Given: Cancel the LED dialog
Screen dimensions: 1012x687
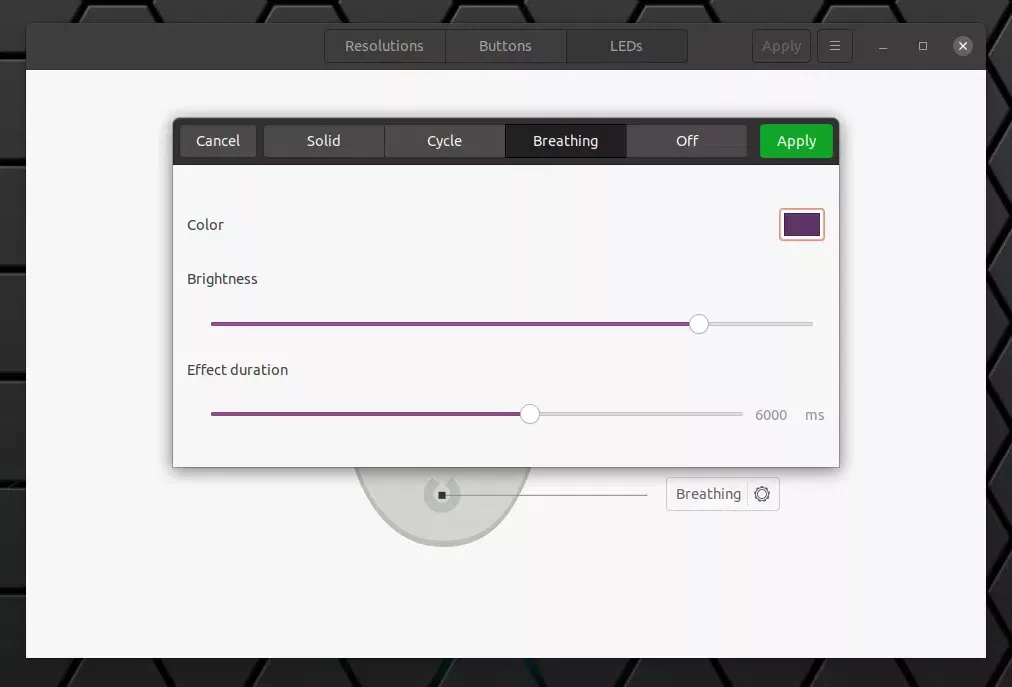Looking at the screenshot, I should [x=218, y=141].
